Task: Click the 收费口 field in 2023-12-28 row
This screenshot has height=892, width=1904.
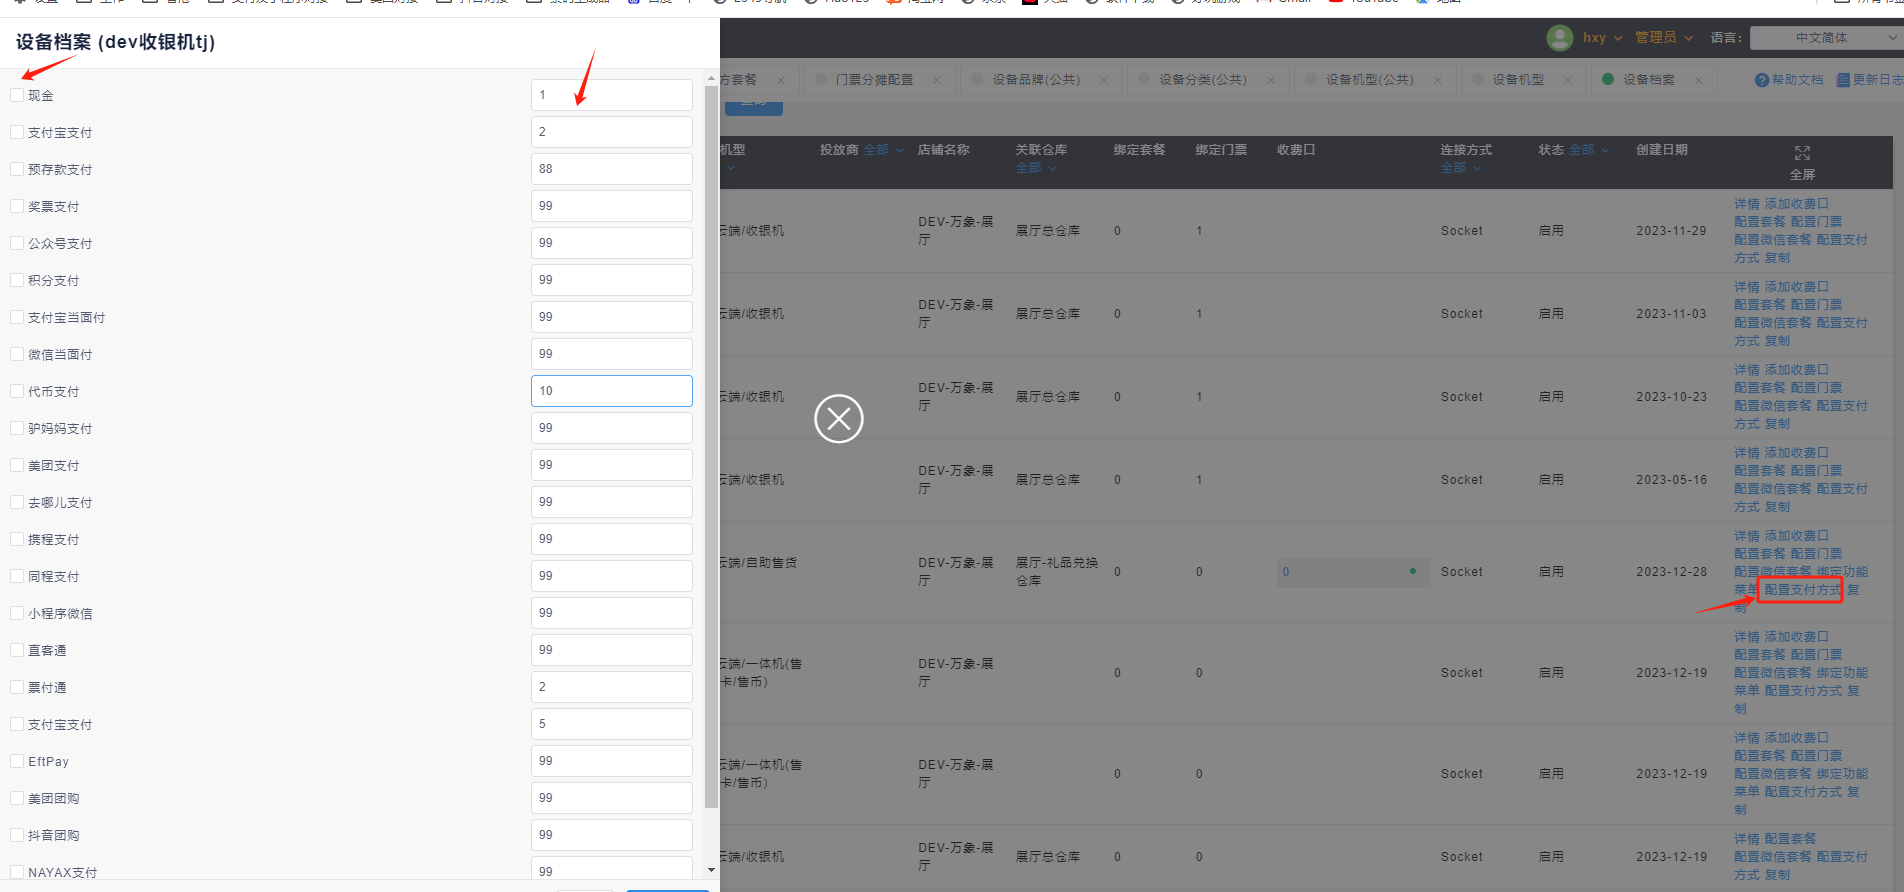Action: [1353, 572]
